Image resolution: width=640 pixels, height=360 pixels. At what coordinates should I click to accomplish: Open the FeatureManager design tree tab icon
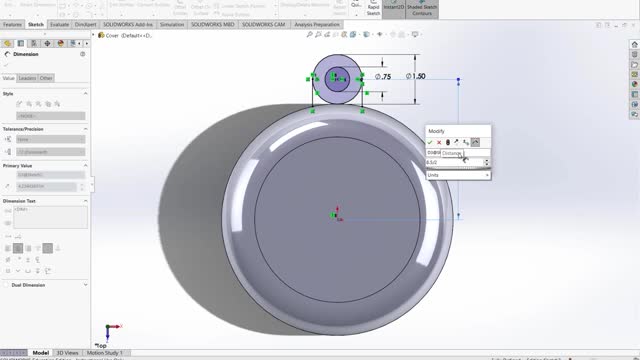click(x=7, y=43)
